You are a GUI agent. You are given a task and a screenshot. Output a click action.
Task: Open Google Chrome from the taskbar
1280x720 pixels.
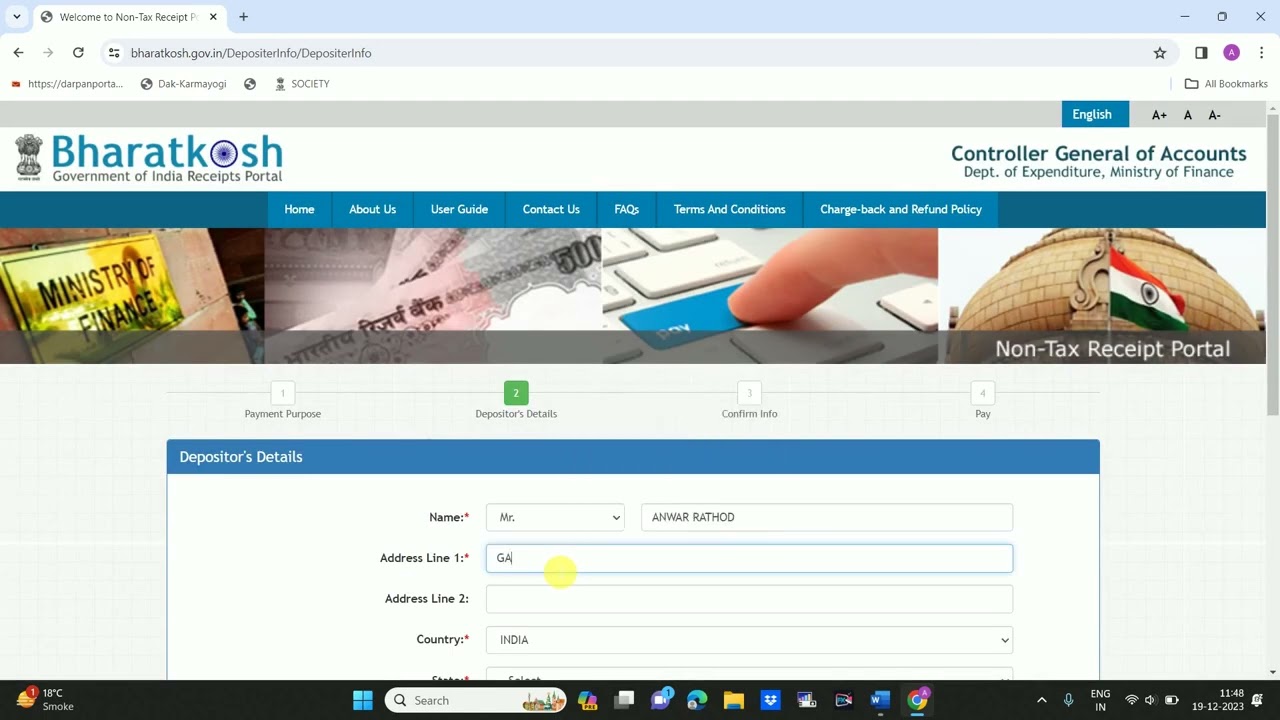click(x=917, y=700)
